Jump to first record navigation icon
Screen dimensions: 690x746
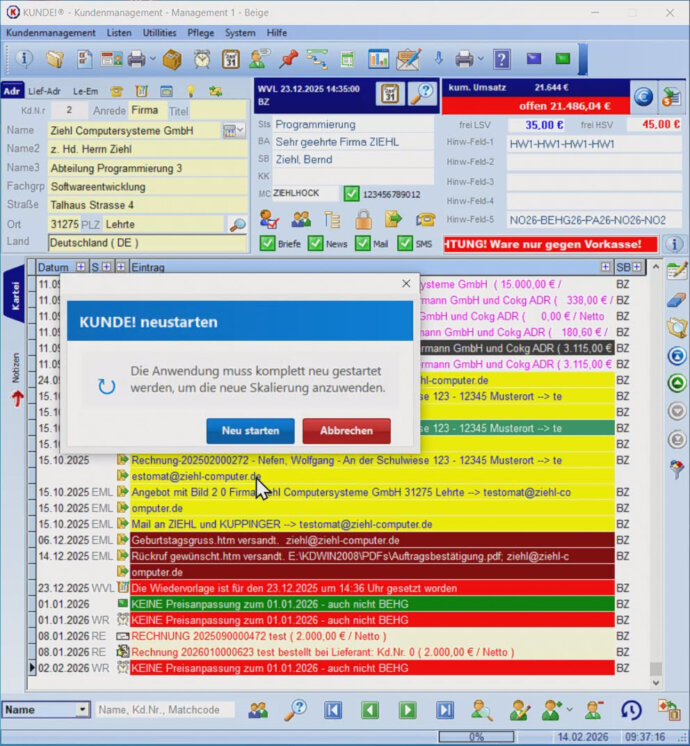pyautogui.click(x=333, y=710)
